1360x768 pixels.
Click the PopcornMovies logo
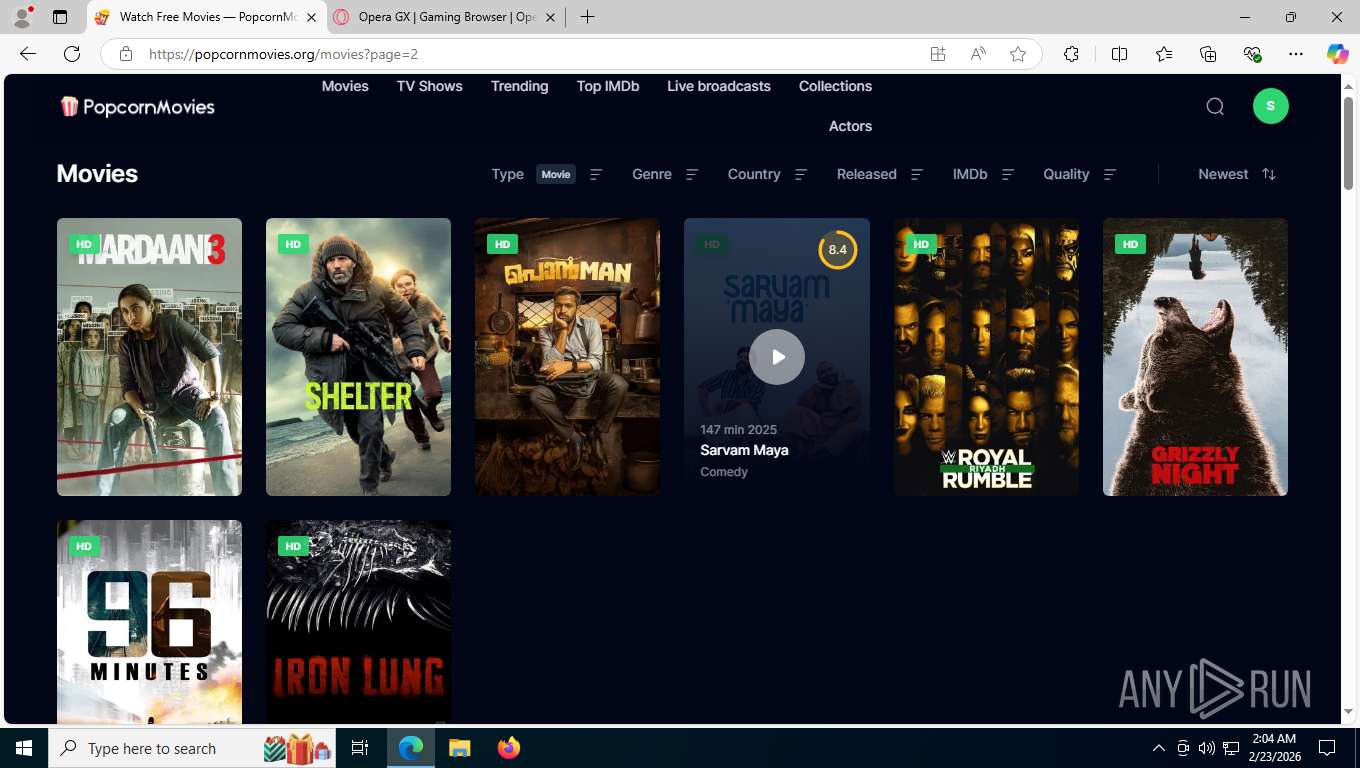point(137,107)
